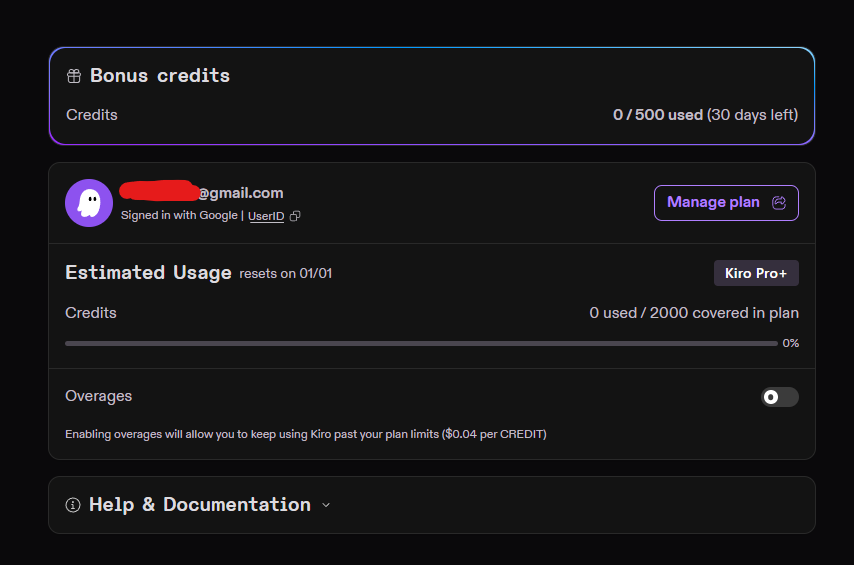
Task: Click the UserID link
Action: click(266, 216)
